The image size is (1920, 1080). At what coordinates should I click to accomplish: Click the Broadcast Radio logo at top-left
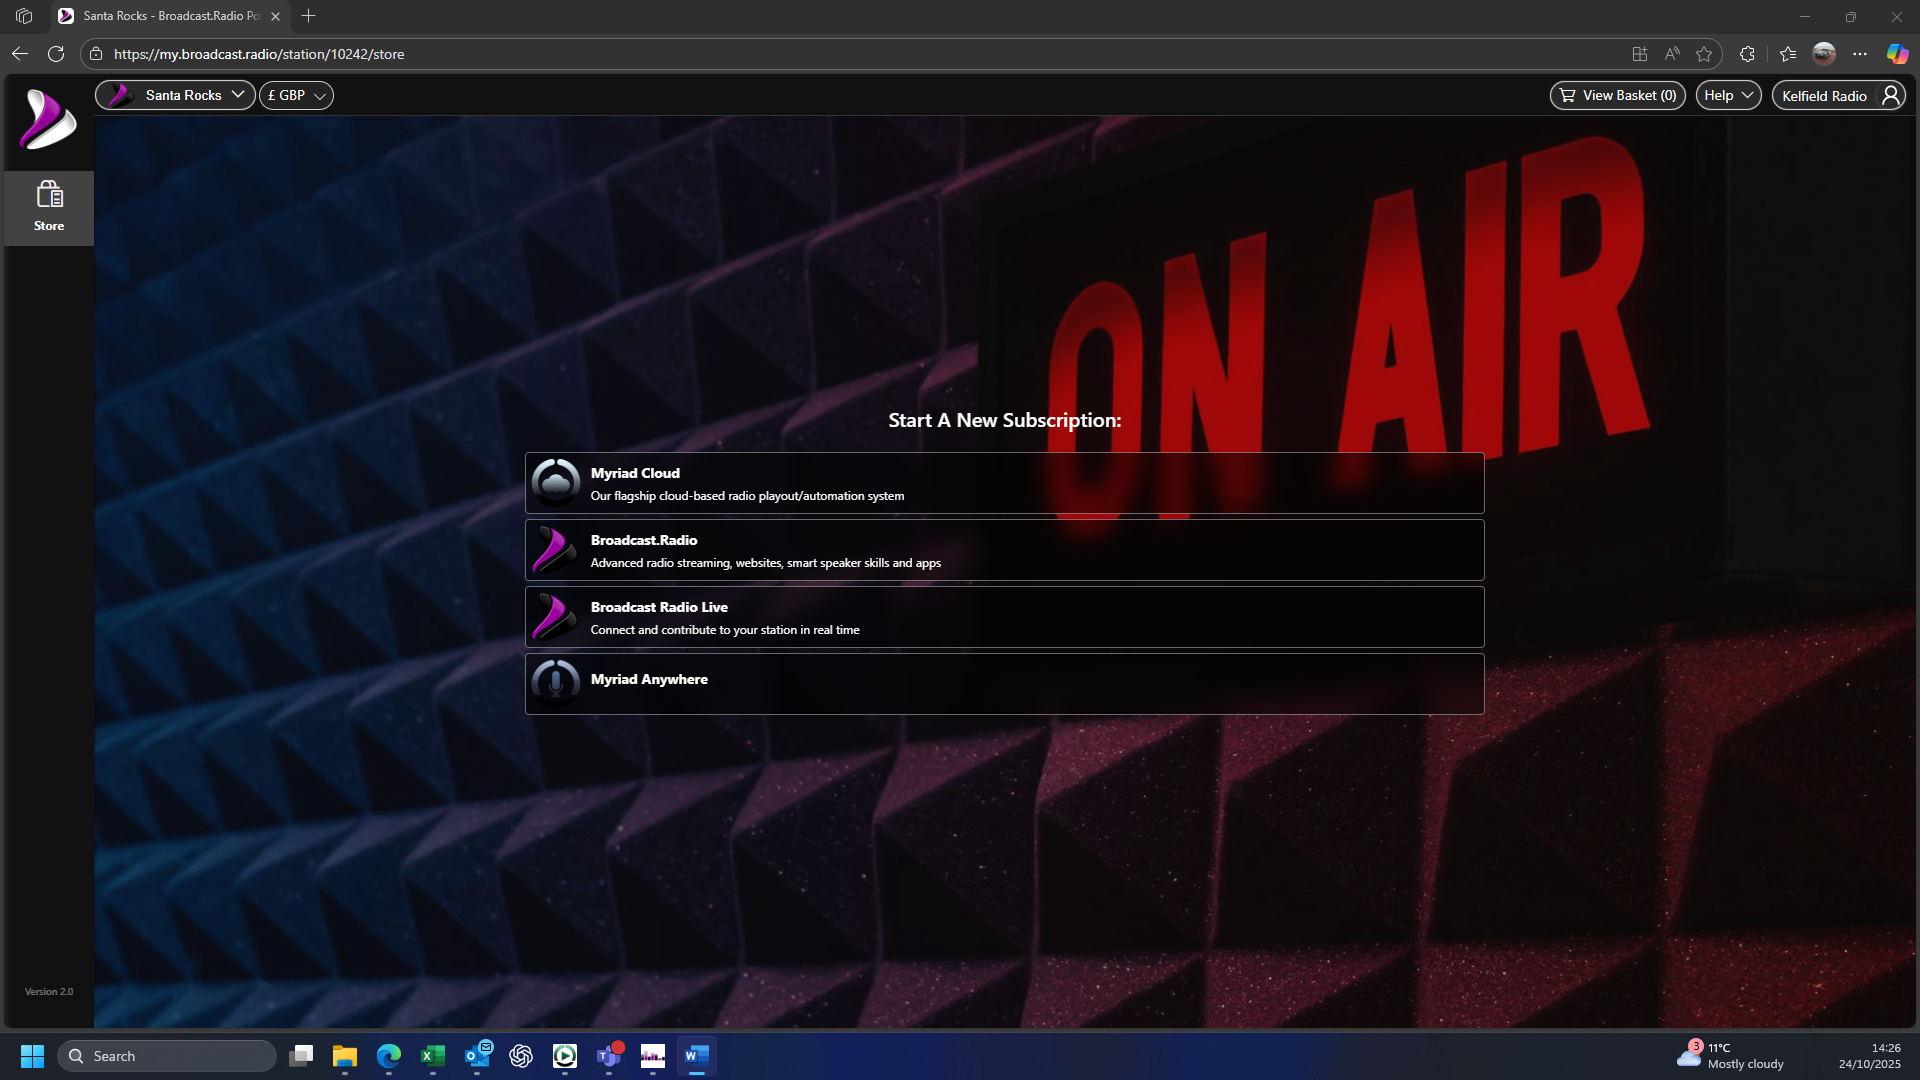click(48, 120)
